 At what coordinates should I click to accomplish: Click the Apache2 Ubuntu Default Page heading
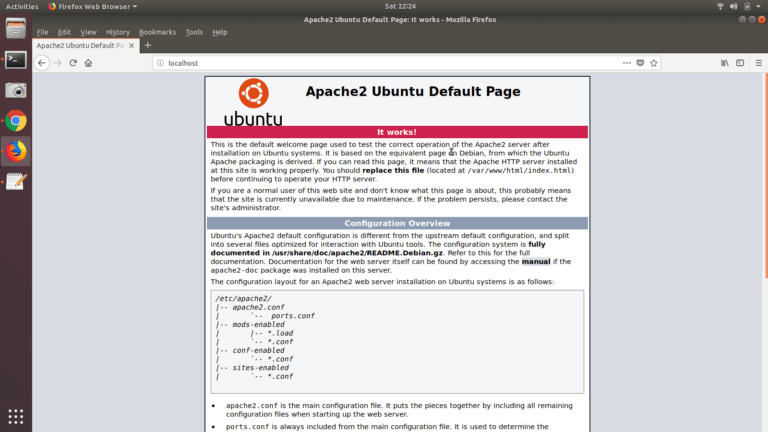pos(413,92)
